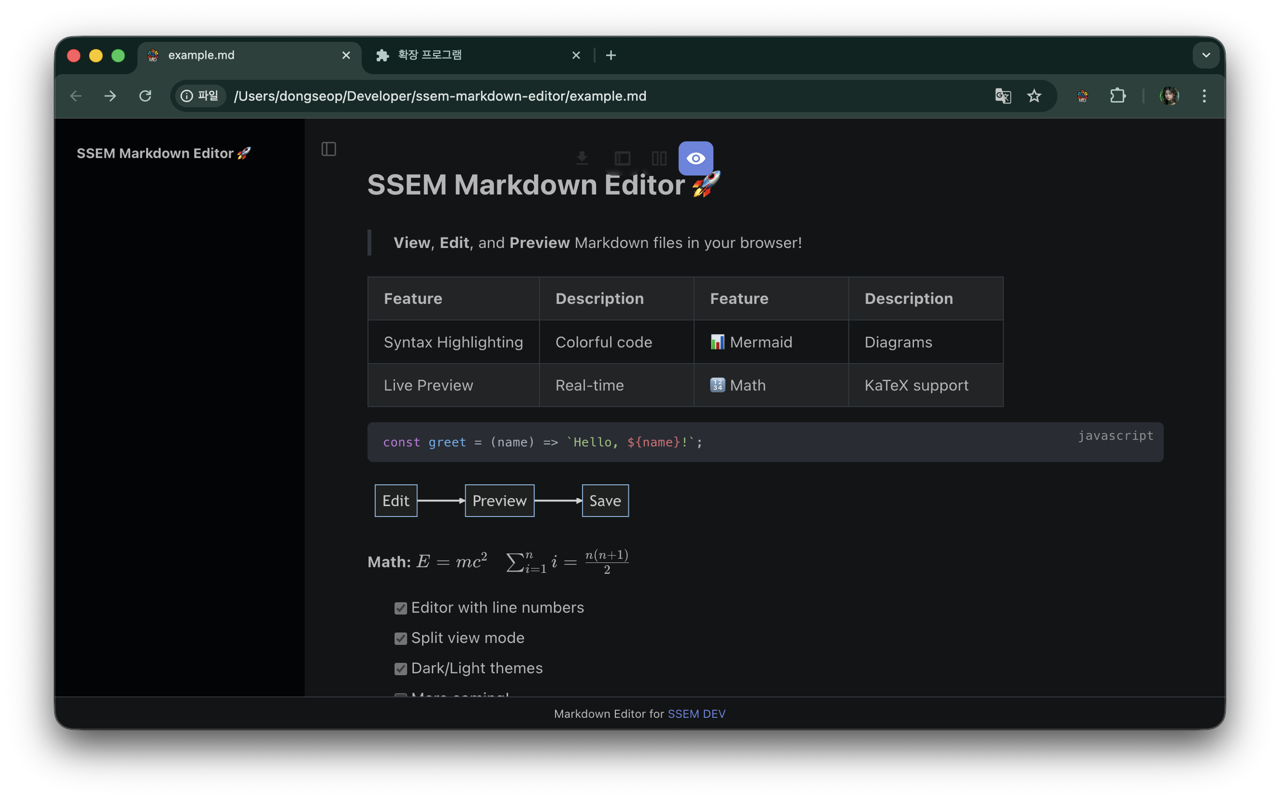Toggle 'Dark/Light themes' checkbox
Viewport: 1280px width, 800px height.
[400, 669]
